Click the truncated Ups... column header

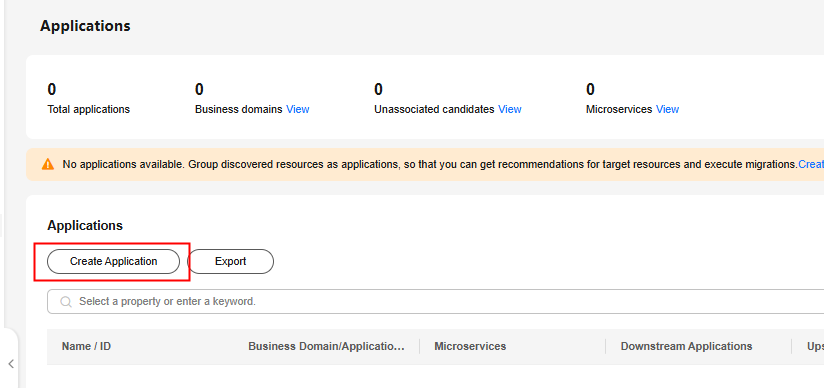tap(815, 346)
